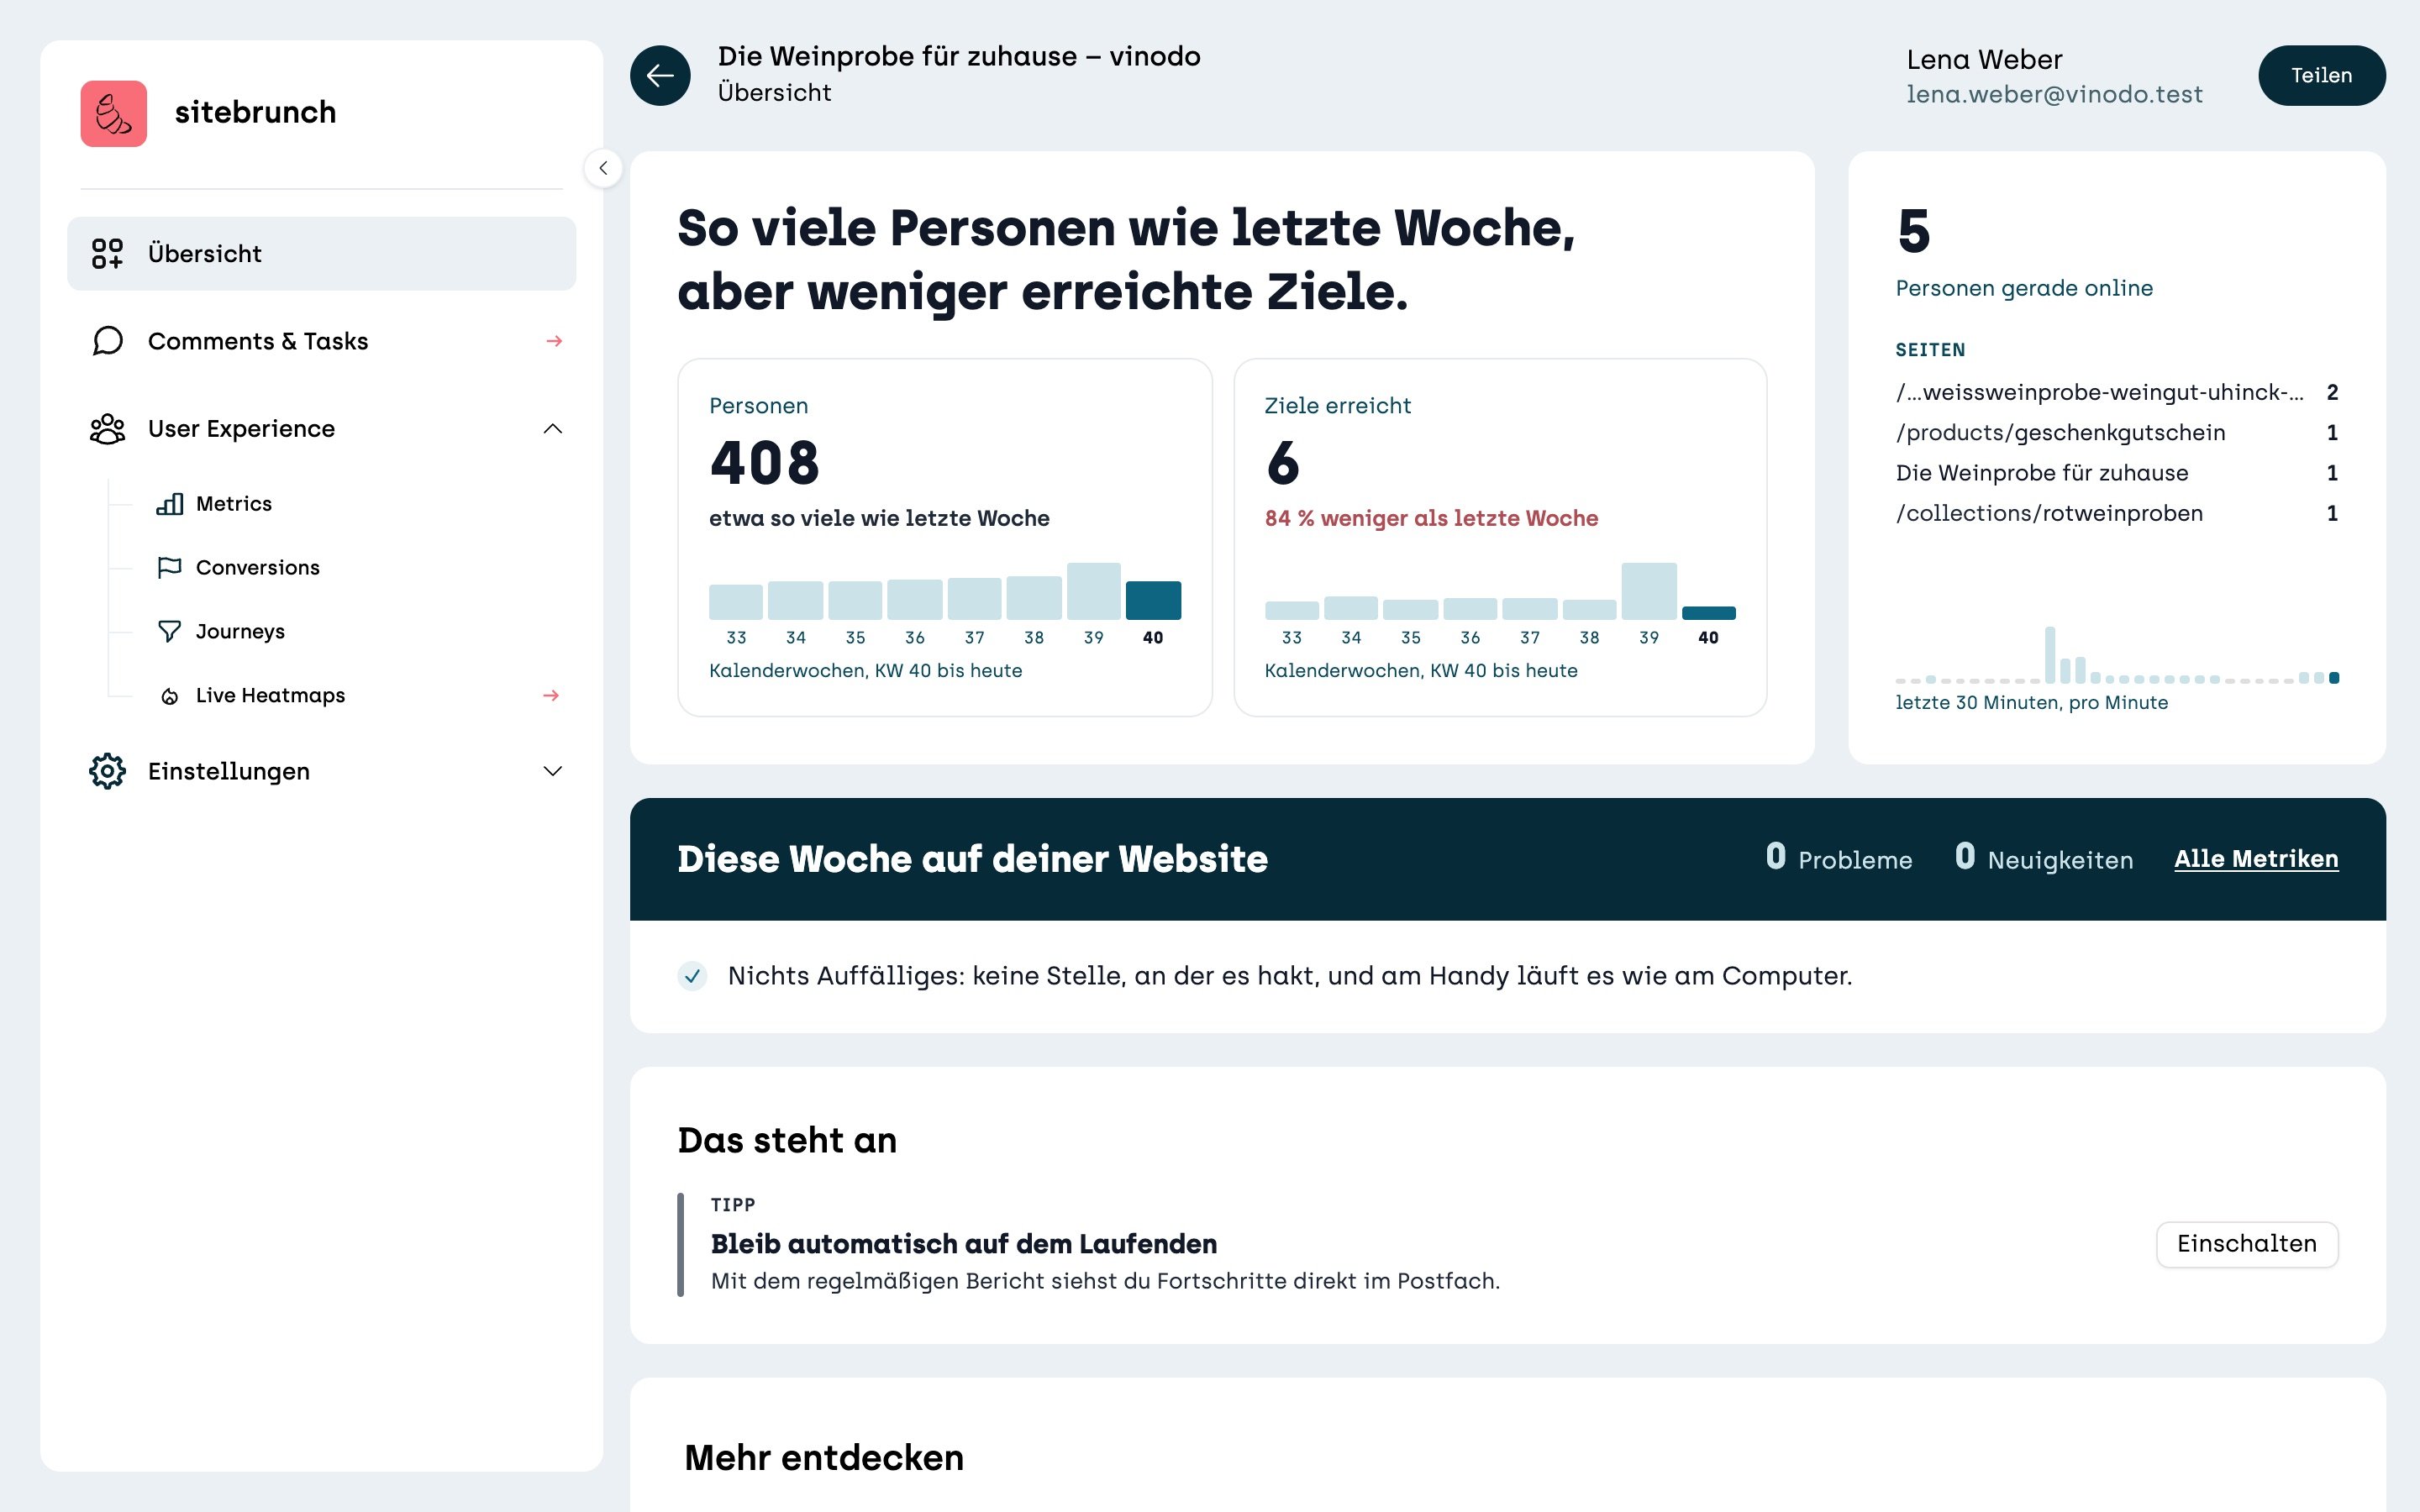Click the Personen gerade online label
Screen dimensions: 2420x1512
click(x=2024, y=289)
